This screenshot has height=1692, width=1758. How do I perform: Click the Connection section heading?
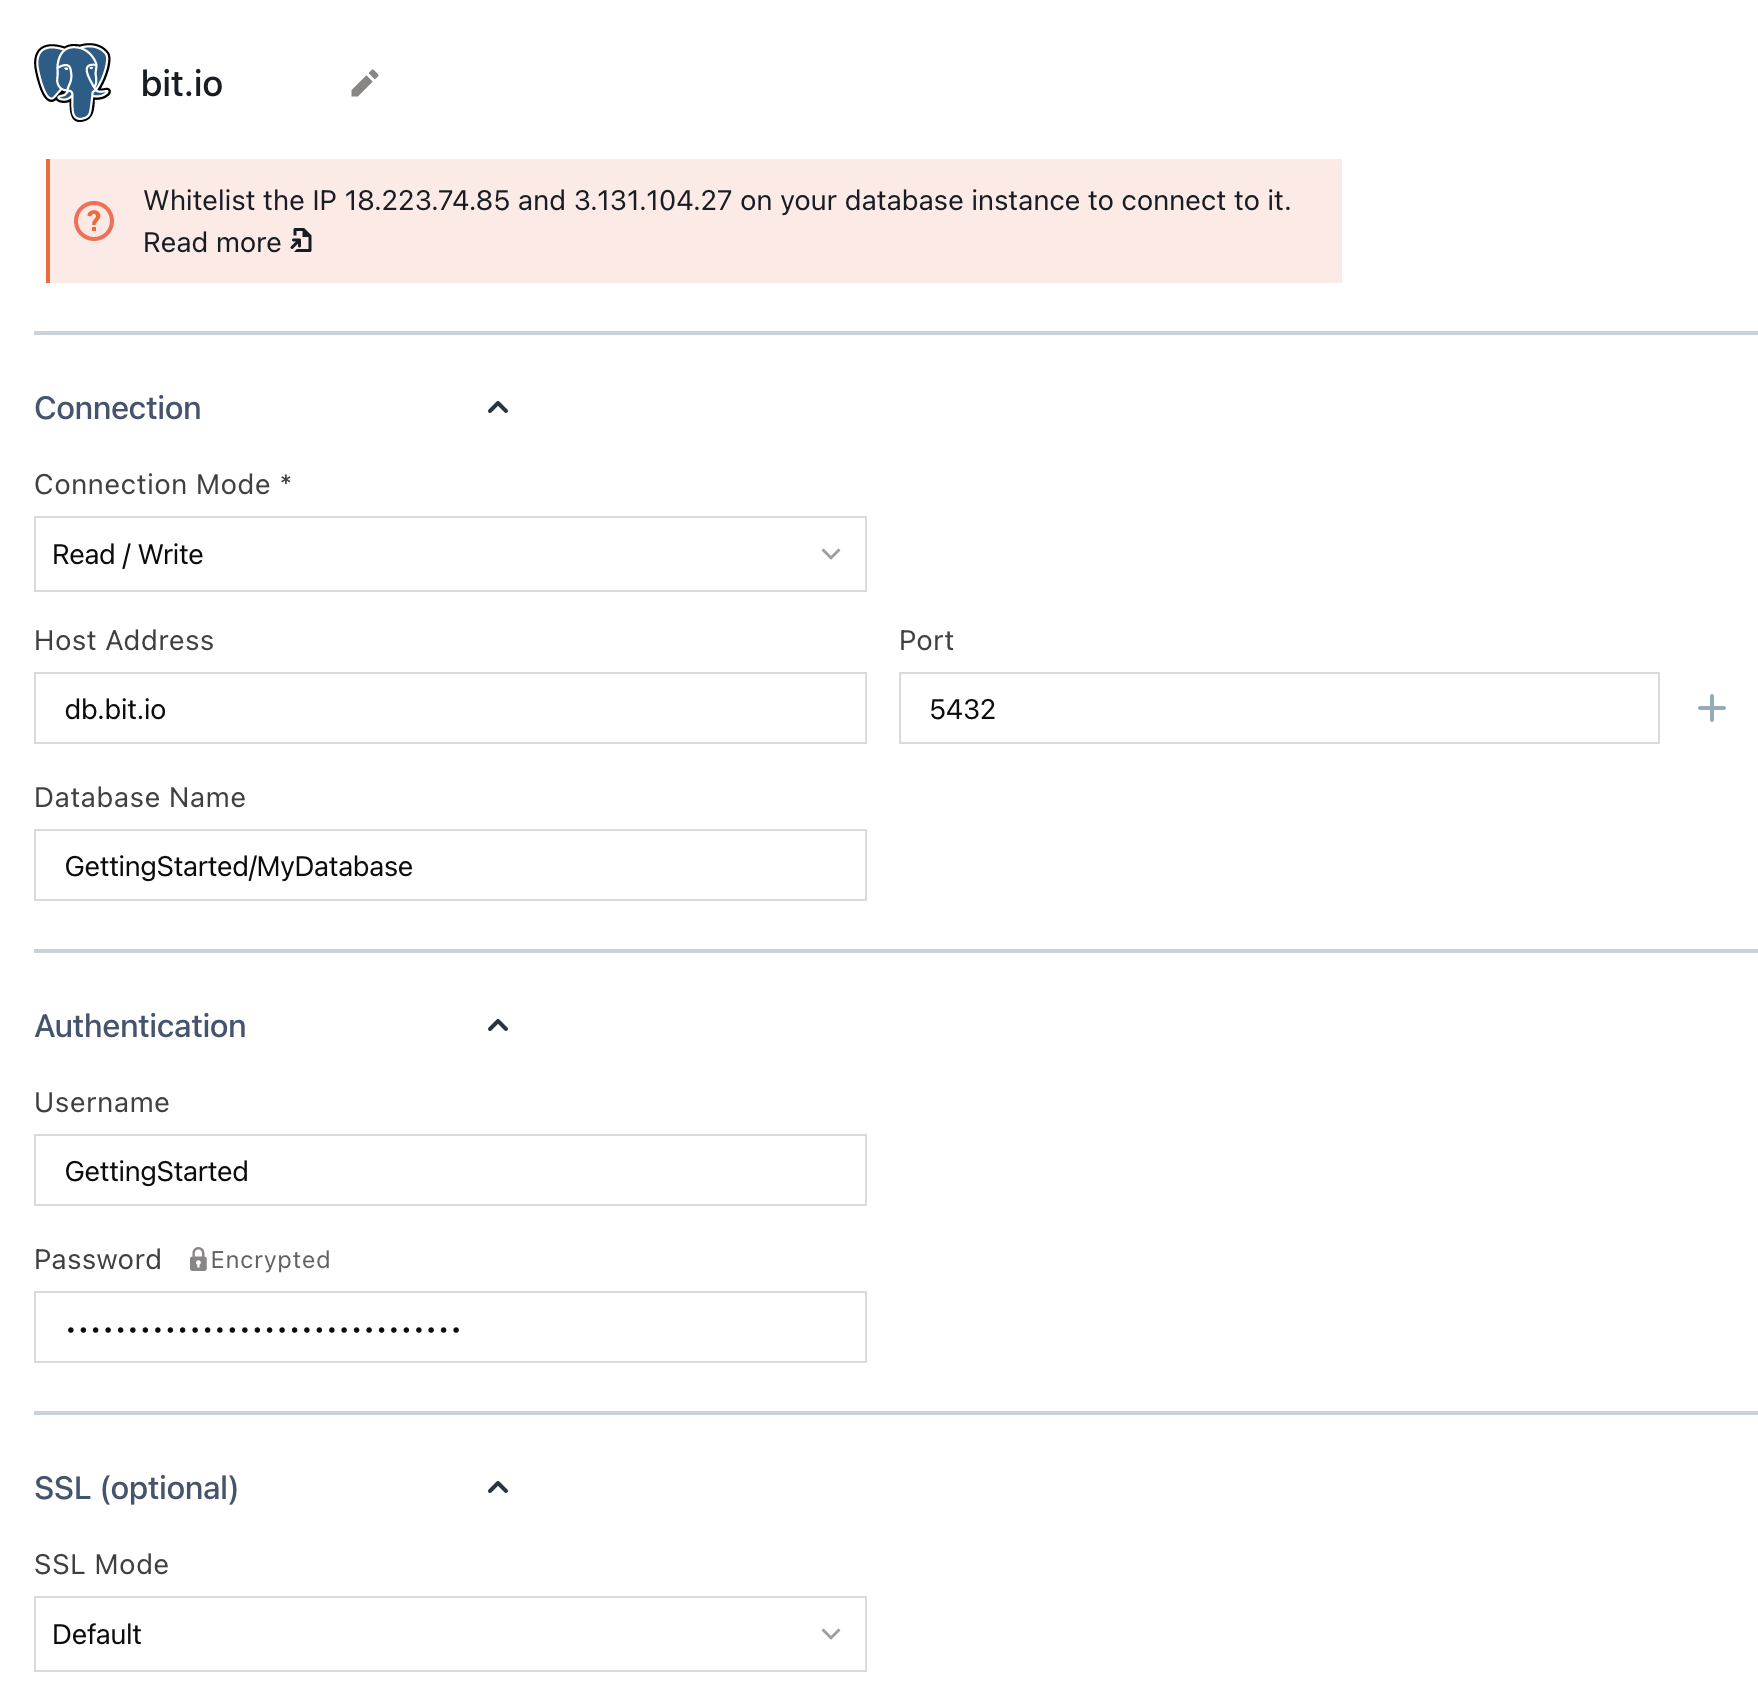coord(118,408)
